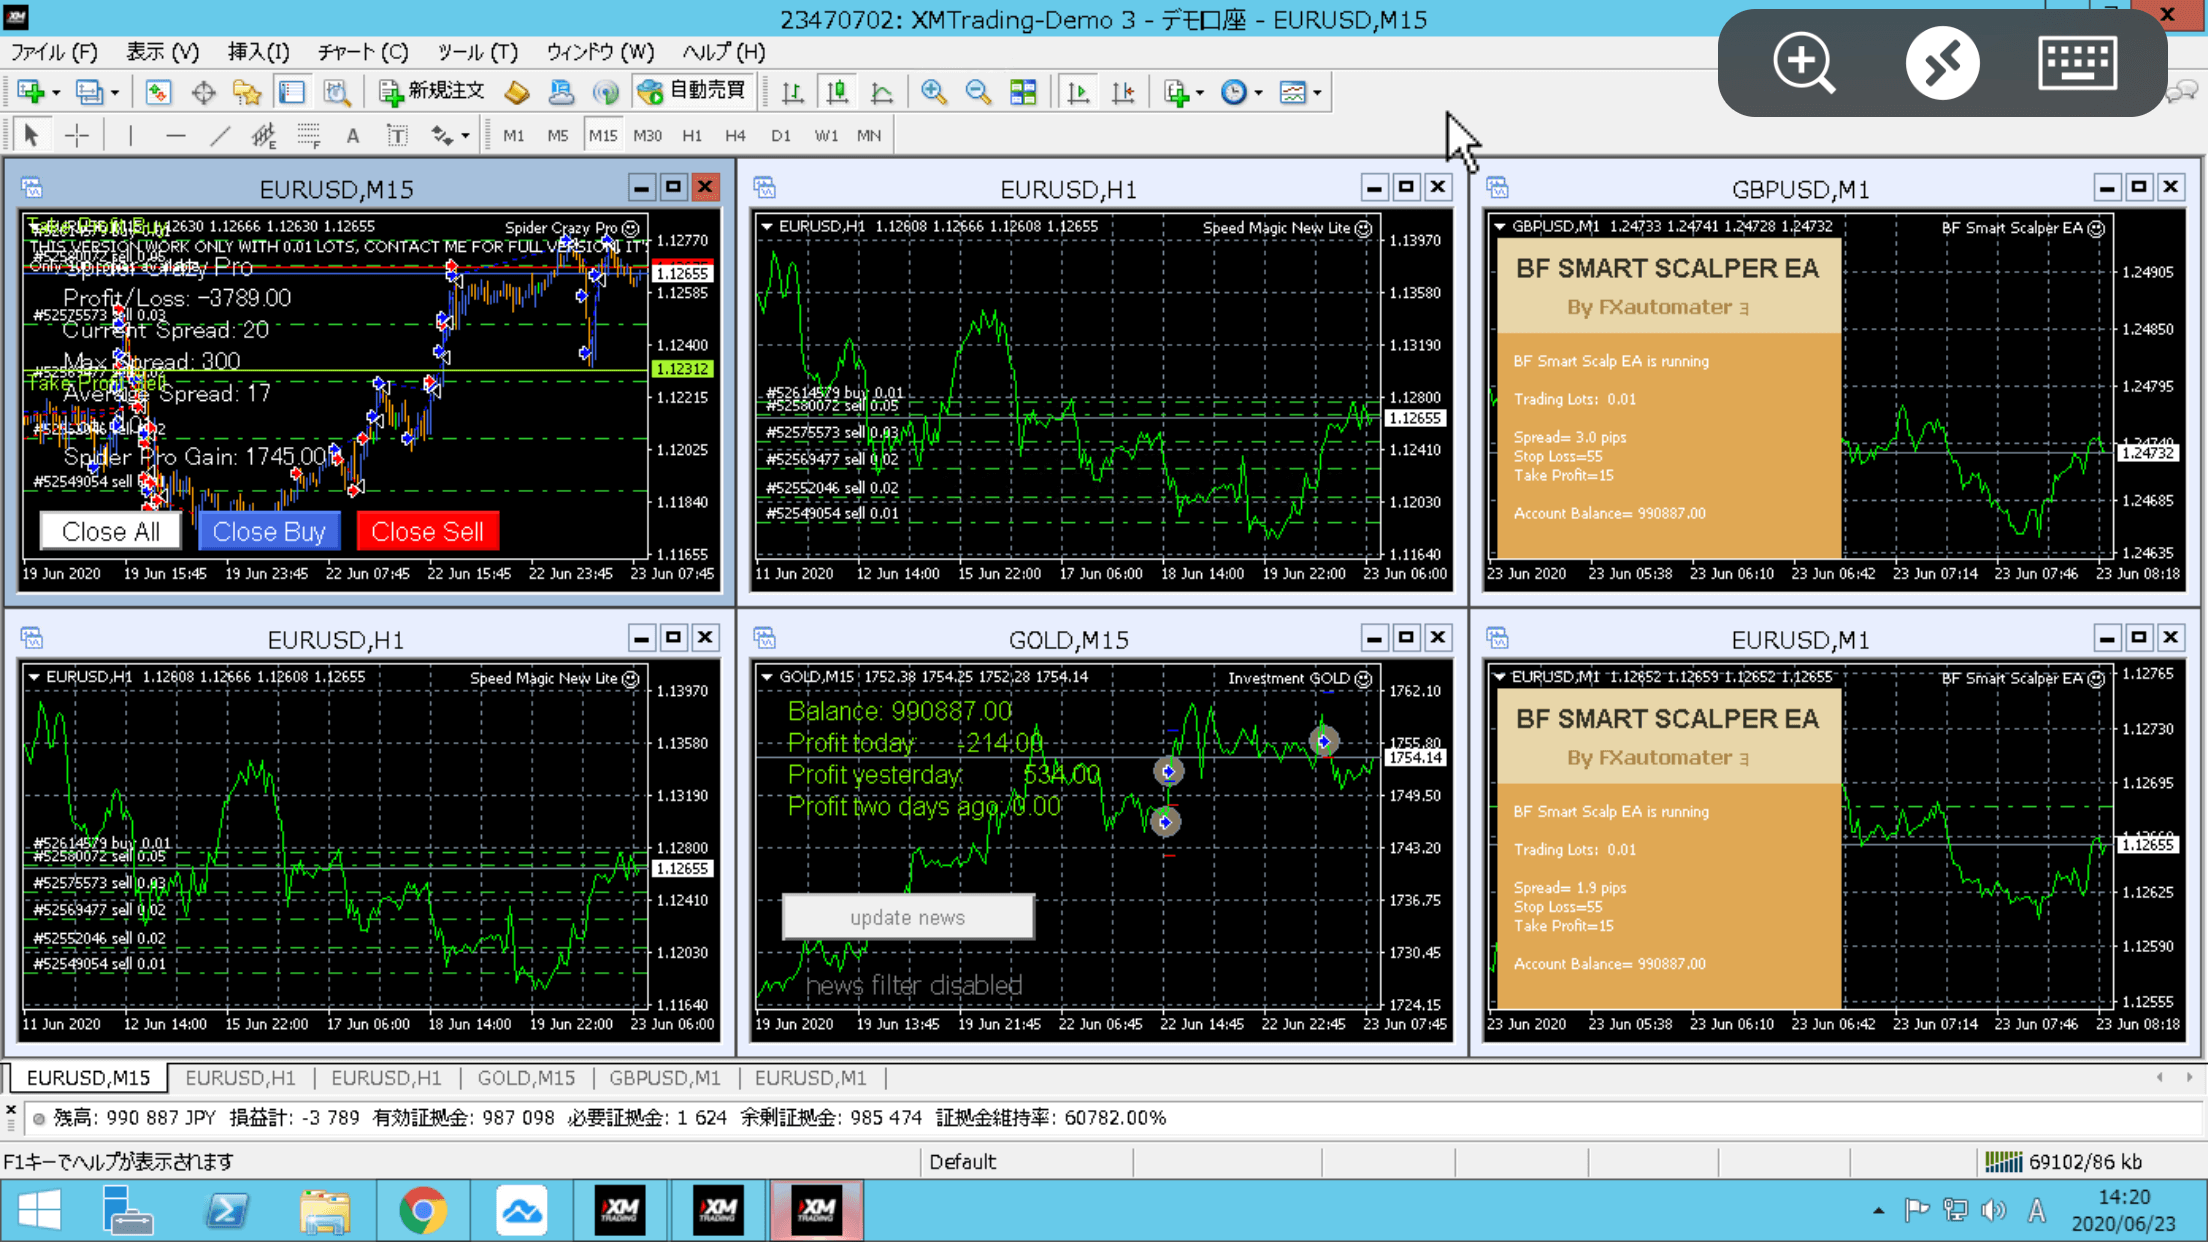Select the vertical line drawing tool

[130, 135]
